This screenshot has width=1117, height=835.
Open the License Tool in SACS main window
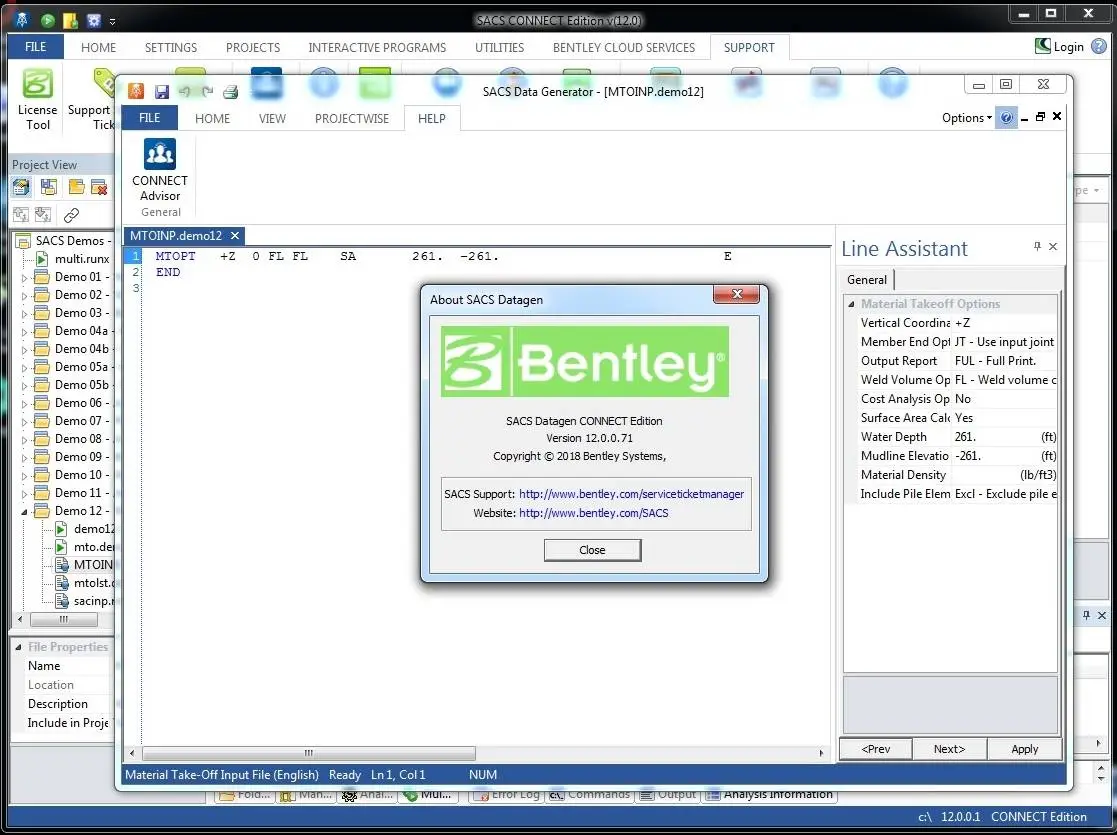37,98
